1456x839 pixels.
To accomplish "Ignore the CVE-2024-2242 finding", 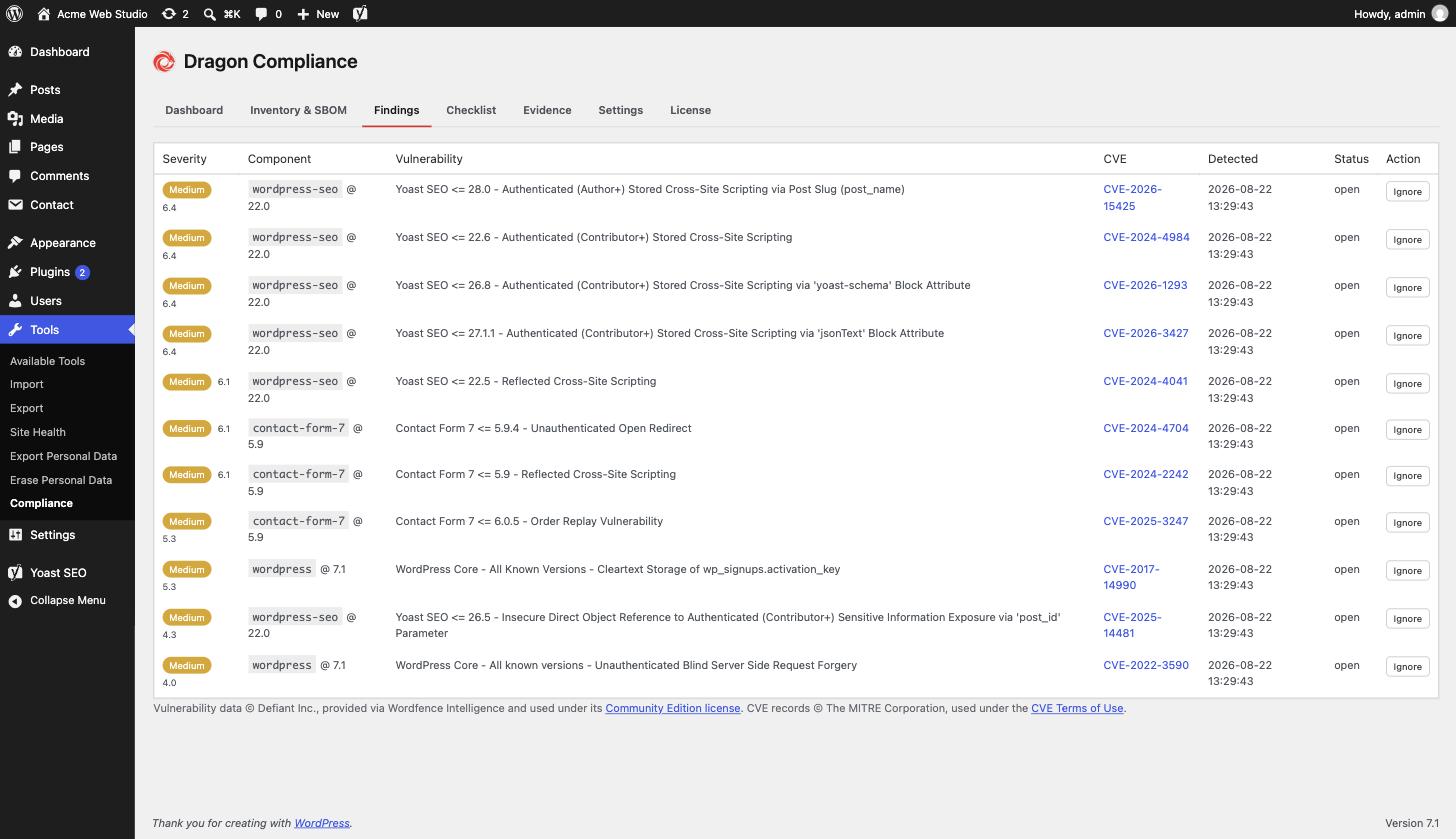I will [x=1407, y=475].
